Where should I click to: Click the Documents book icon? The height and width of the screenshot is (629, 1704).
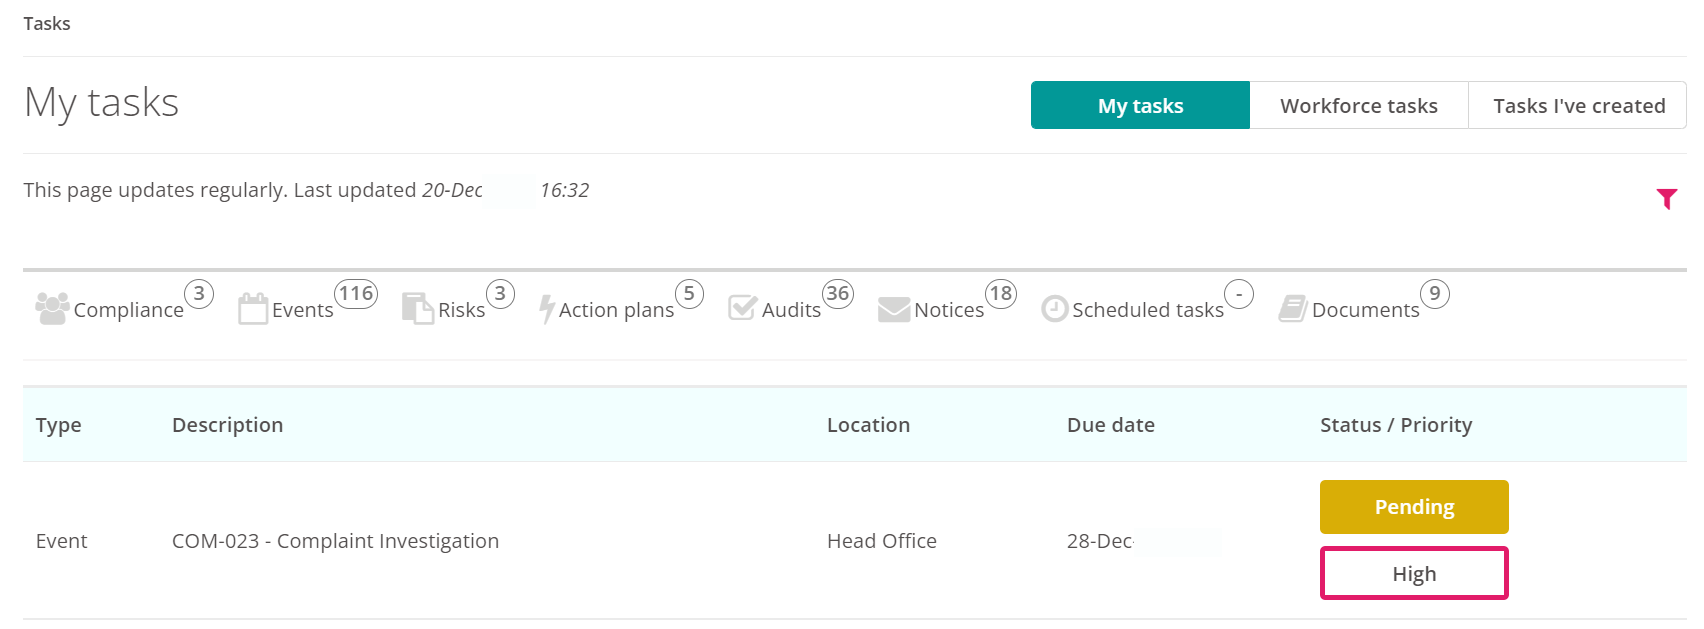tap(1293, 308)
